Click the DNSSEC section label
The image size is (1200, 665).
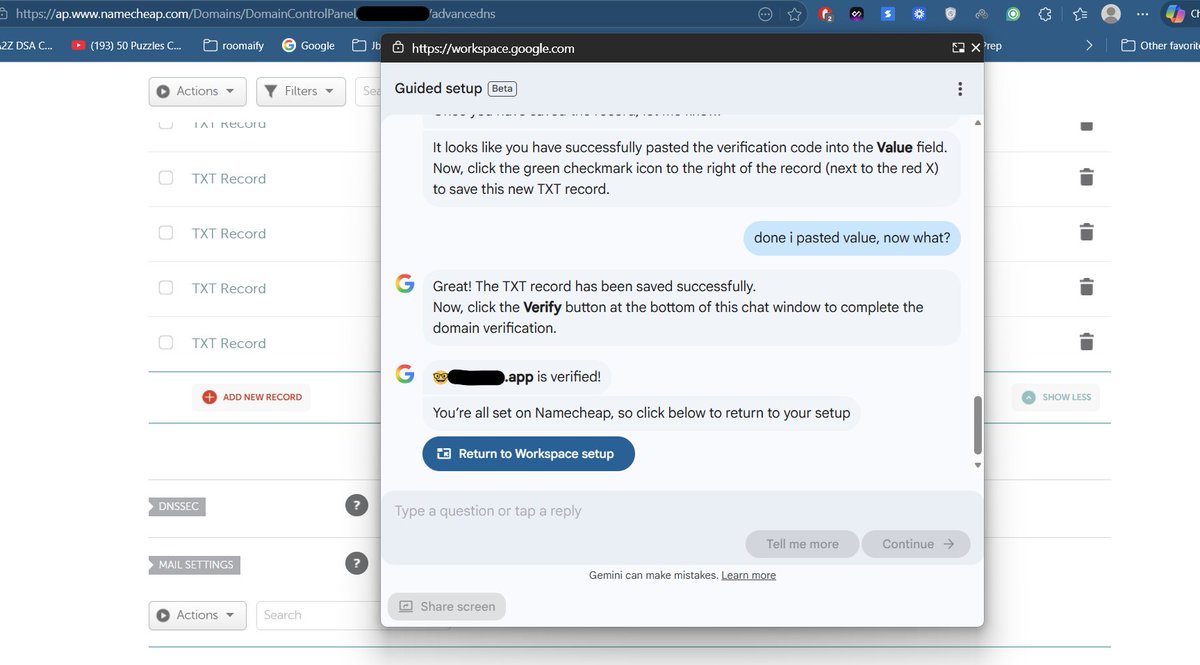[x=178, y=506]
